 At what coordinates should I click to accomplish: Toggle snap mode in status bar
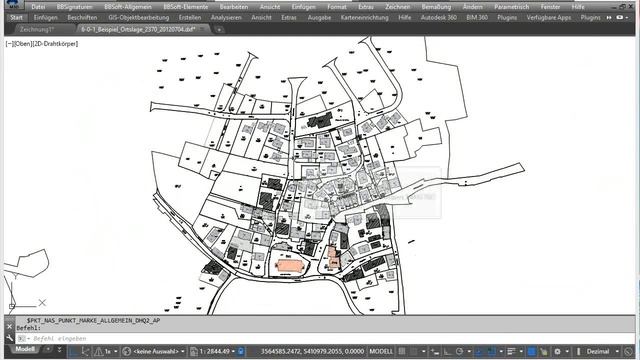click(414, 351)
